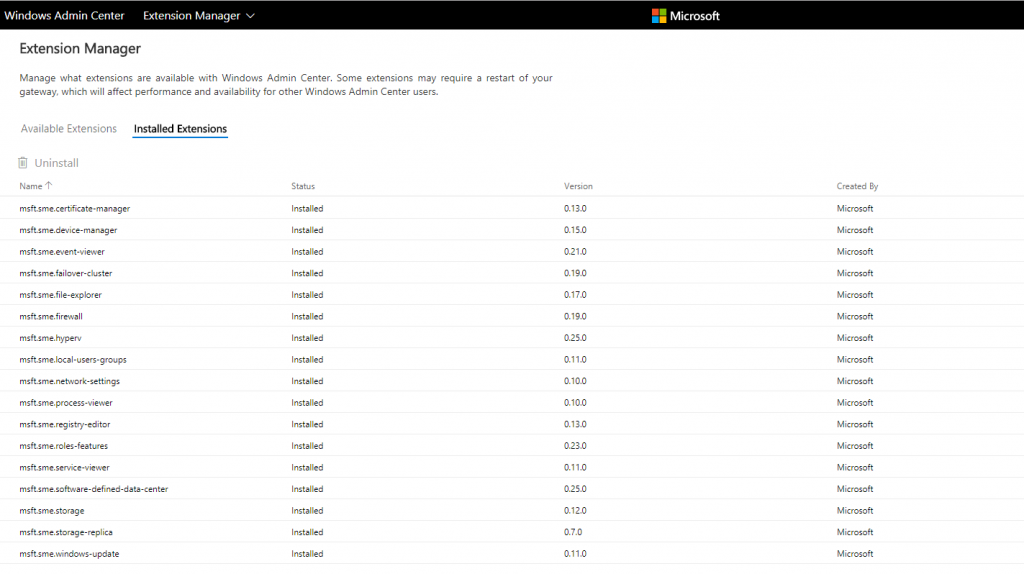The height and width of the screenshot is (574, 1024).
Task: Select the msft.sme.failover-cluster extension
Action: tap(66, 273)
